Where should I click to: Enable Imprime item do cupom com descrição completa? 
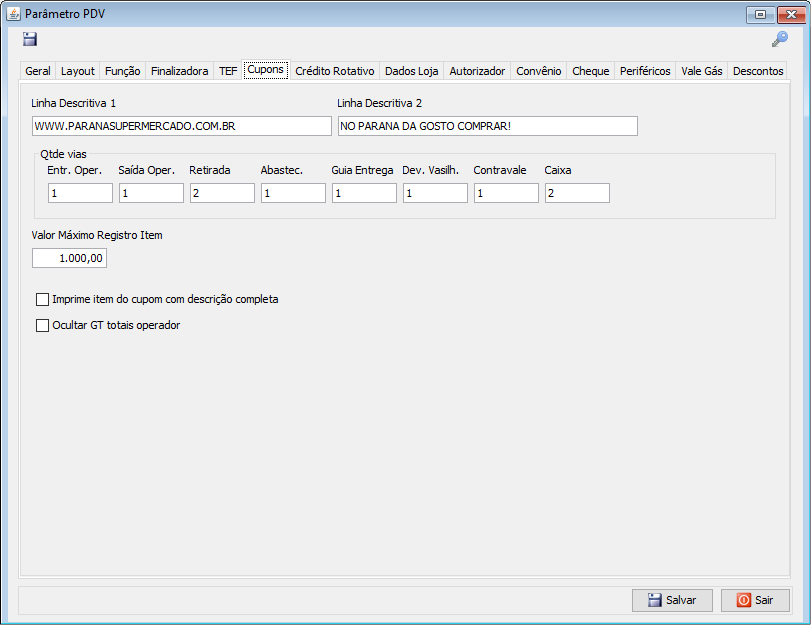(42, 299)
